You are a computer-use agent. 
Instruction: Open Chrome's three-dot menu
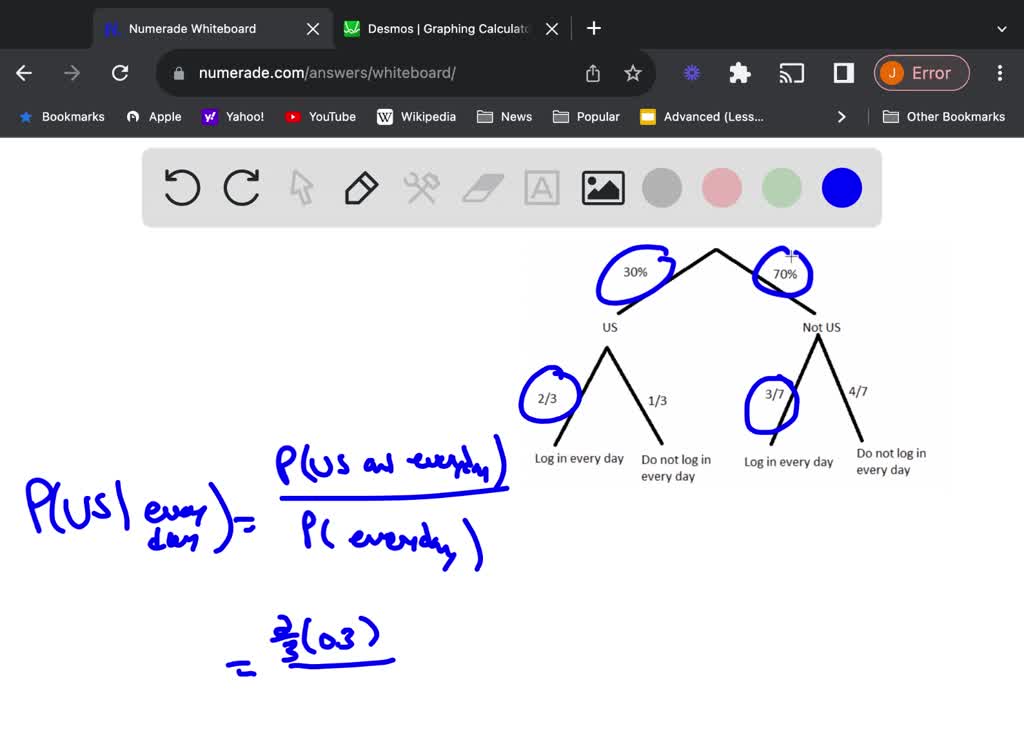(x=999, y=73)
